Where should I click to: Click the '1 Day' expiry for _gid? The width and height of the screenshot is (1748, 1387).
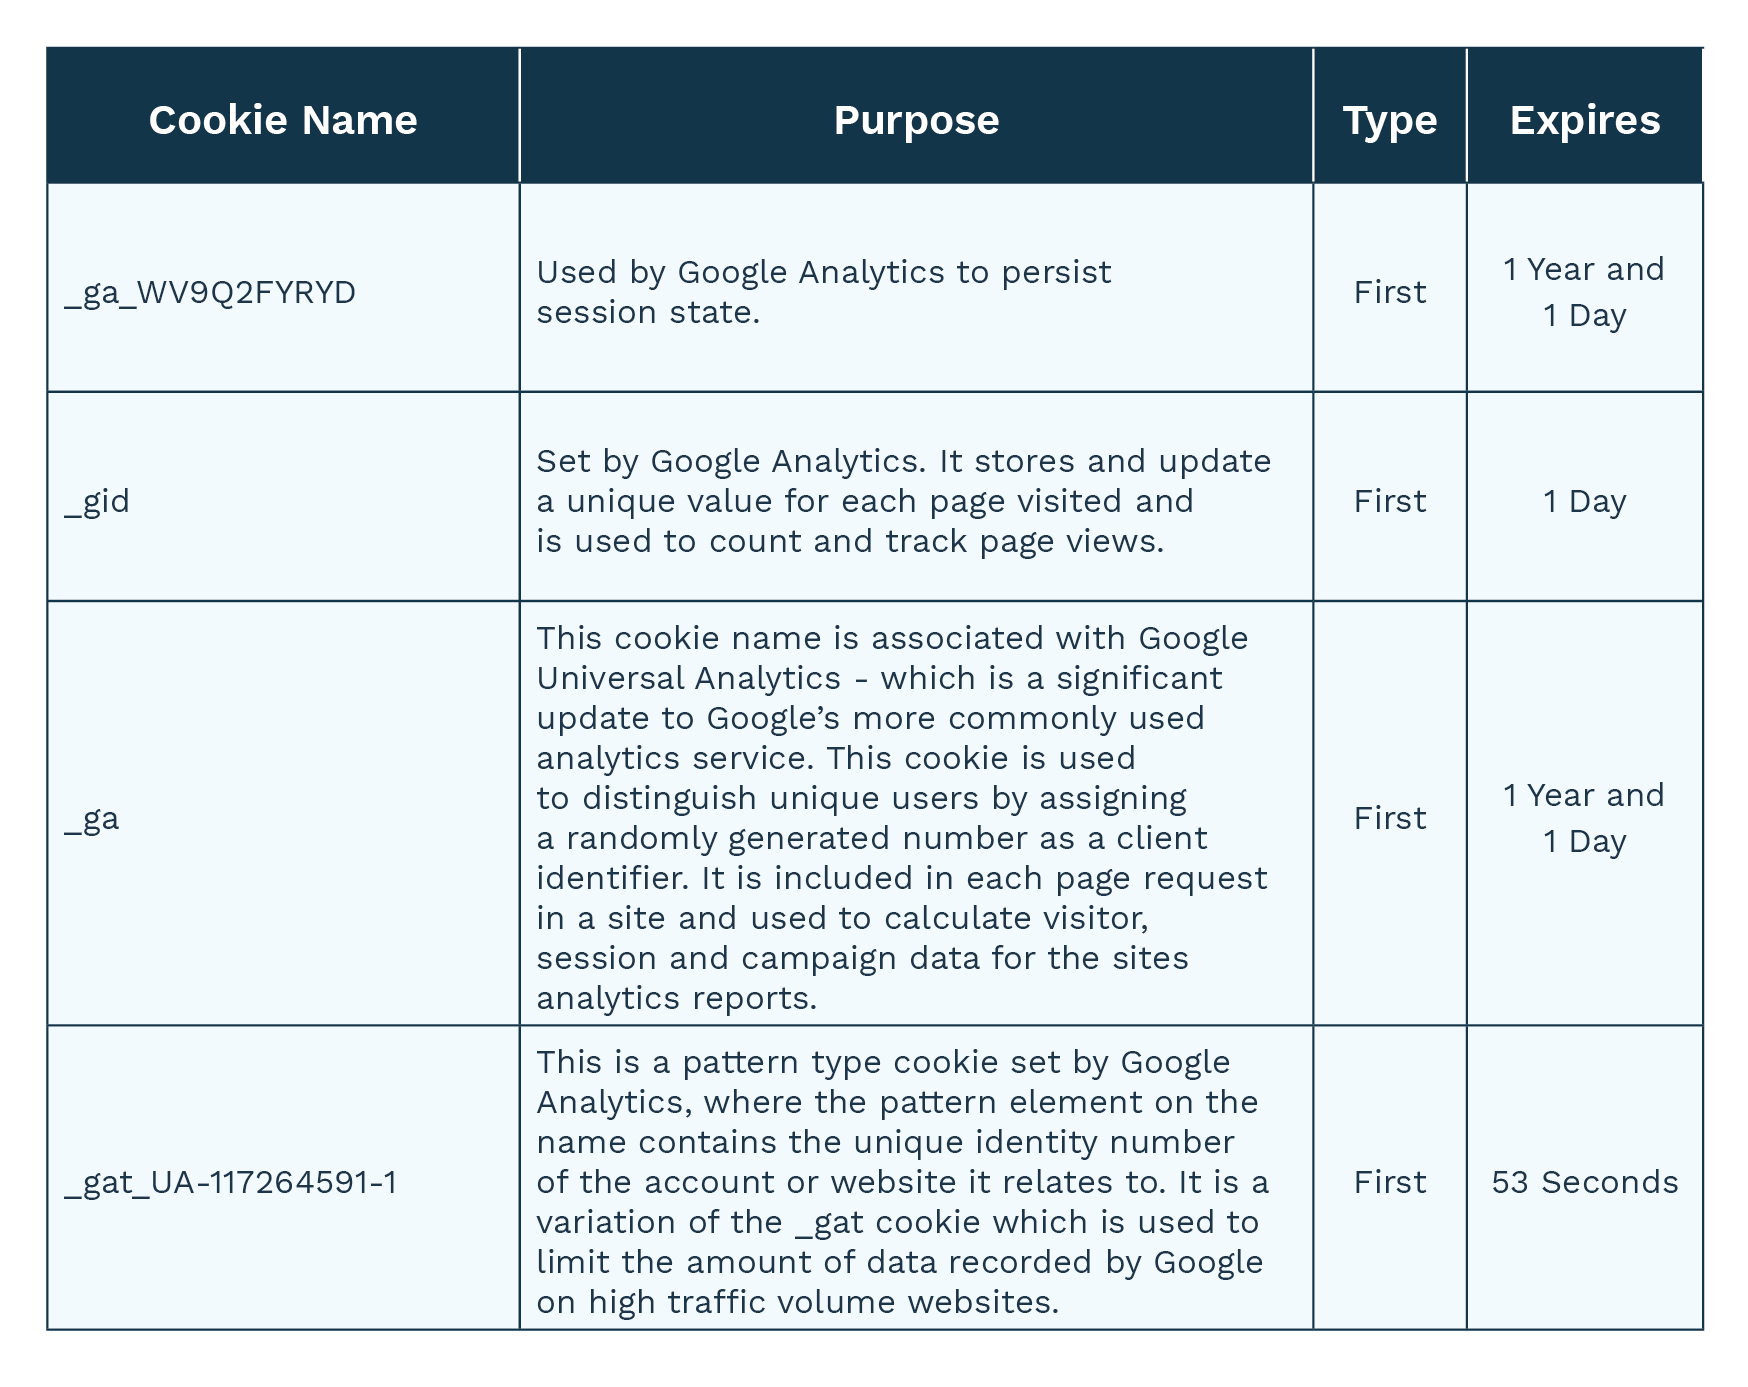(1584, 500)
